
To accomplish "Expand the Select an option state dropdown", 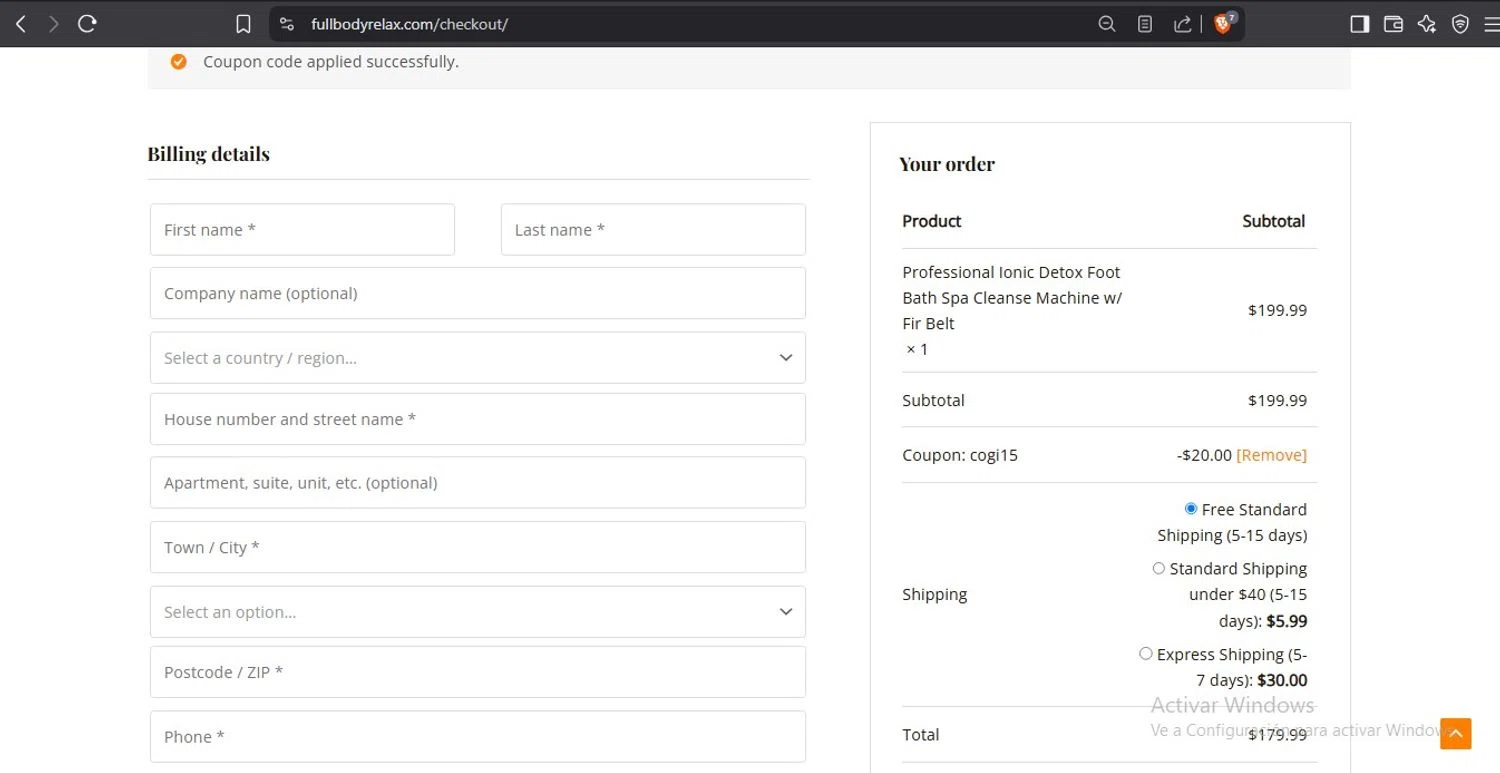I will point(478,612).
